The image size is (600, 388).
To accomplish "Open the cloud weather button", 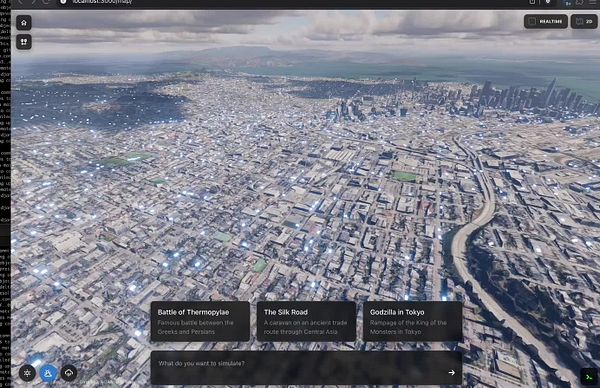I will pos(68,373).
